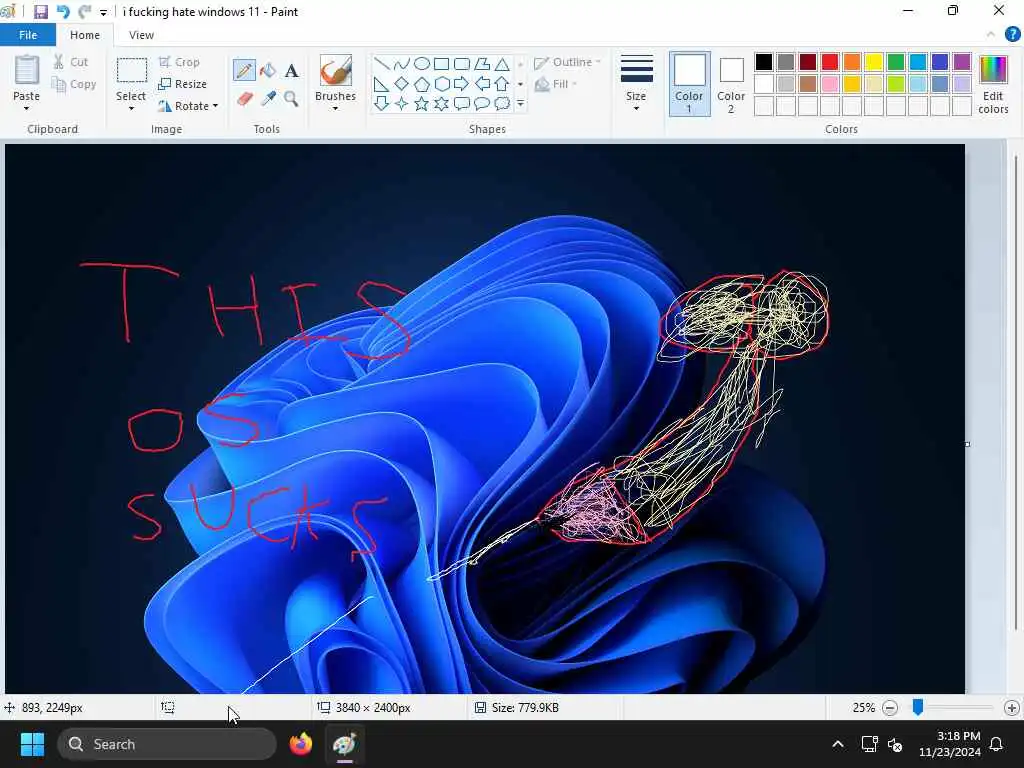Screen dimensions: 1024x768
Task: Open Customize Quick Access Toolbar arrow
Action: point(103,12)
